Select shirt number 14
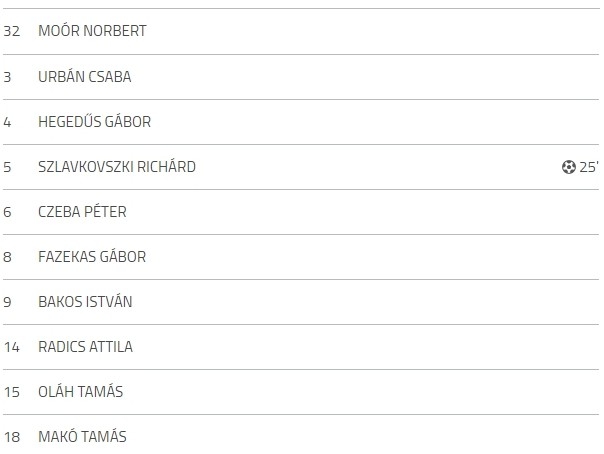The image size is (604, 454). click(12, 347)
